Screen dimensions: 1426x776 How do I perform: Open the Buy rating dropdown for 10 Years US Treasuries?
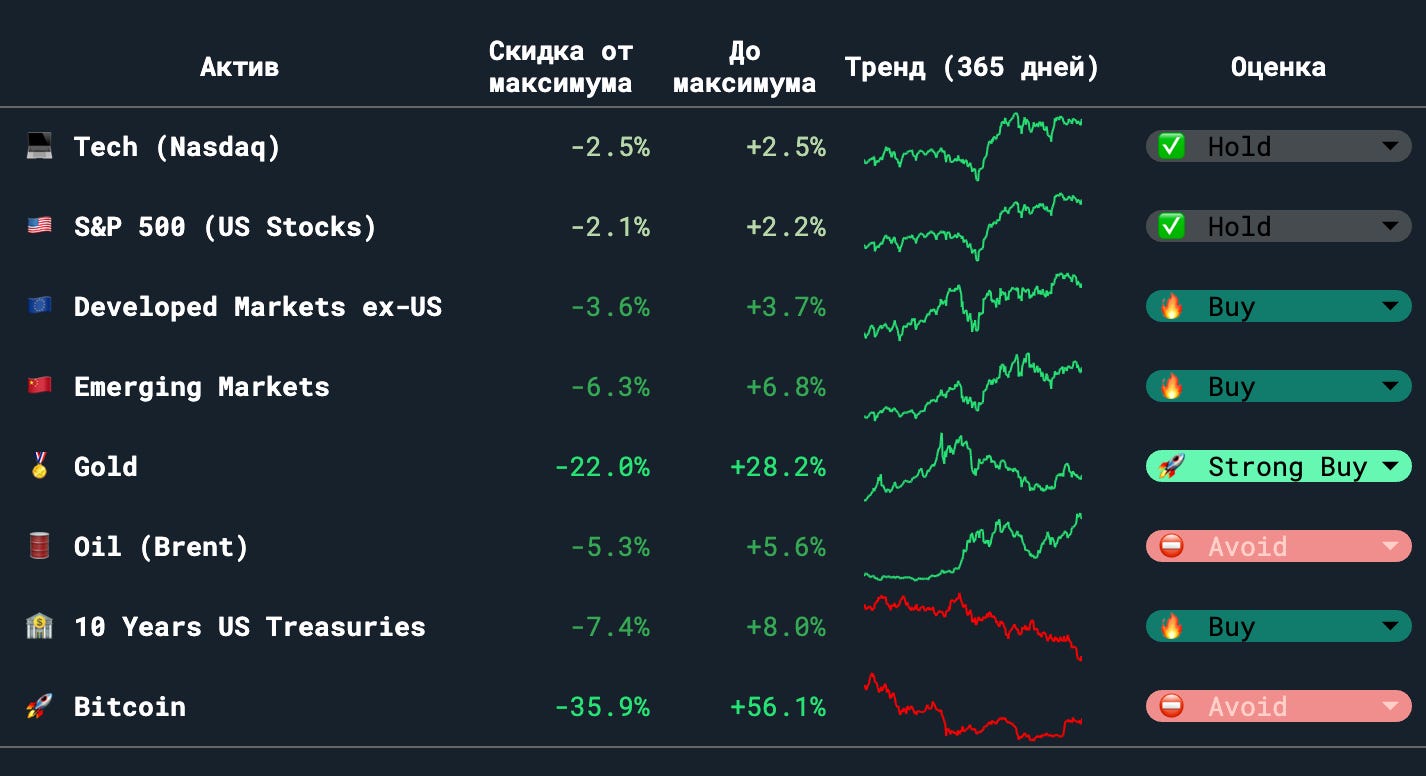(1278, 627)
